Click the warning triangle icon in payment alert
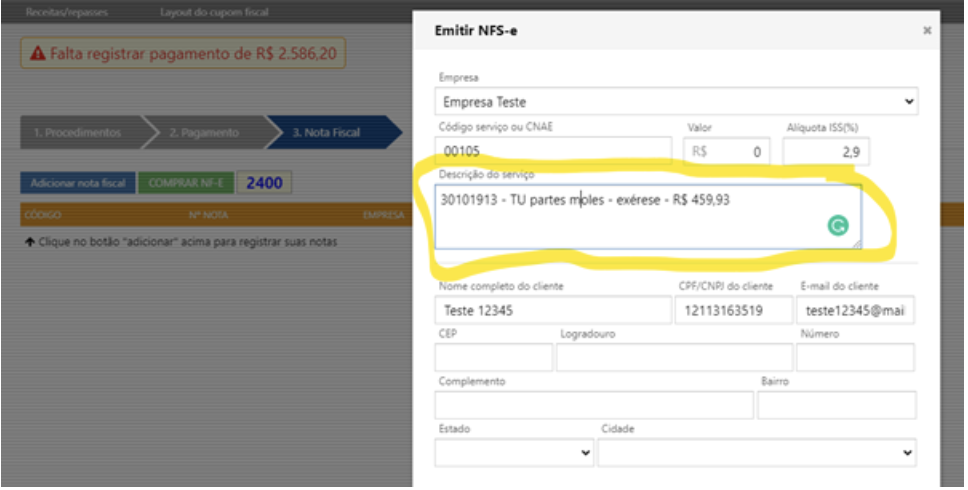Screen dimensions: 968x490 coord(38,54)
